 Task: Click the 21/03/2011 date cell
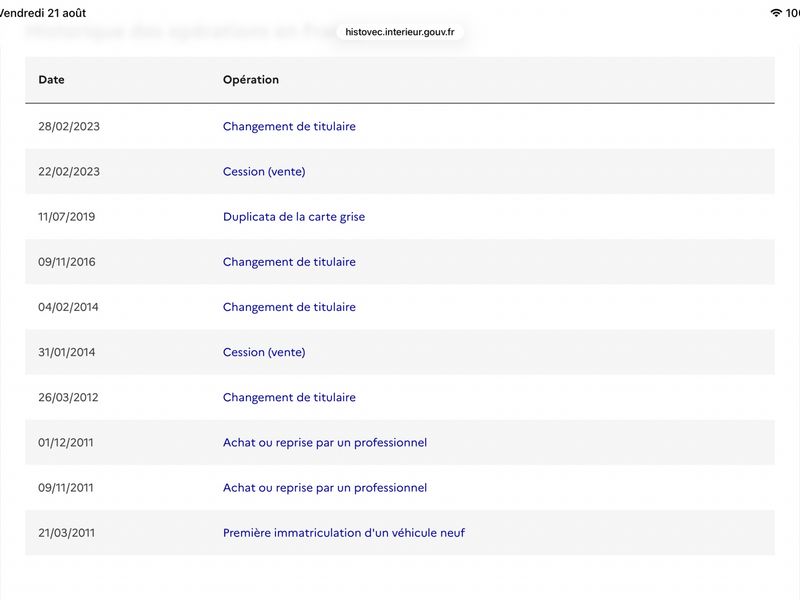pyautogui.click(x=66, y=533)
